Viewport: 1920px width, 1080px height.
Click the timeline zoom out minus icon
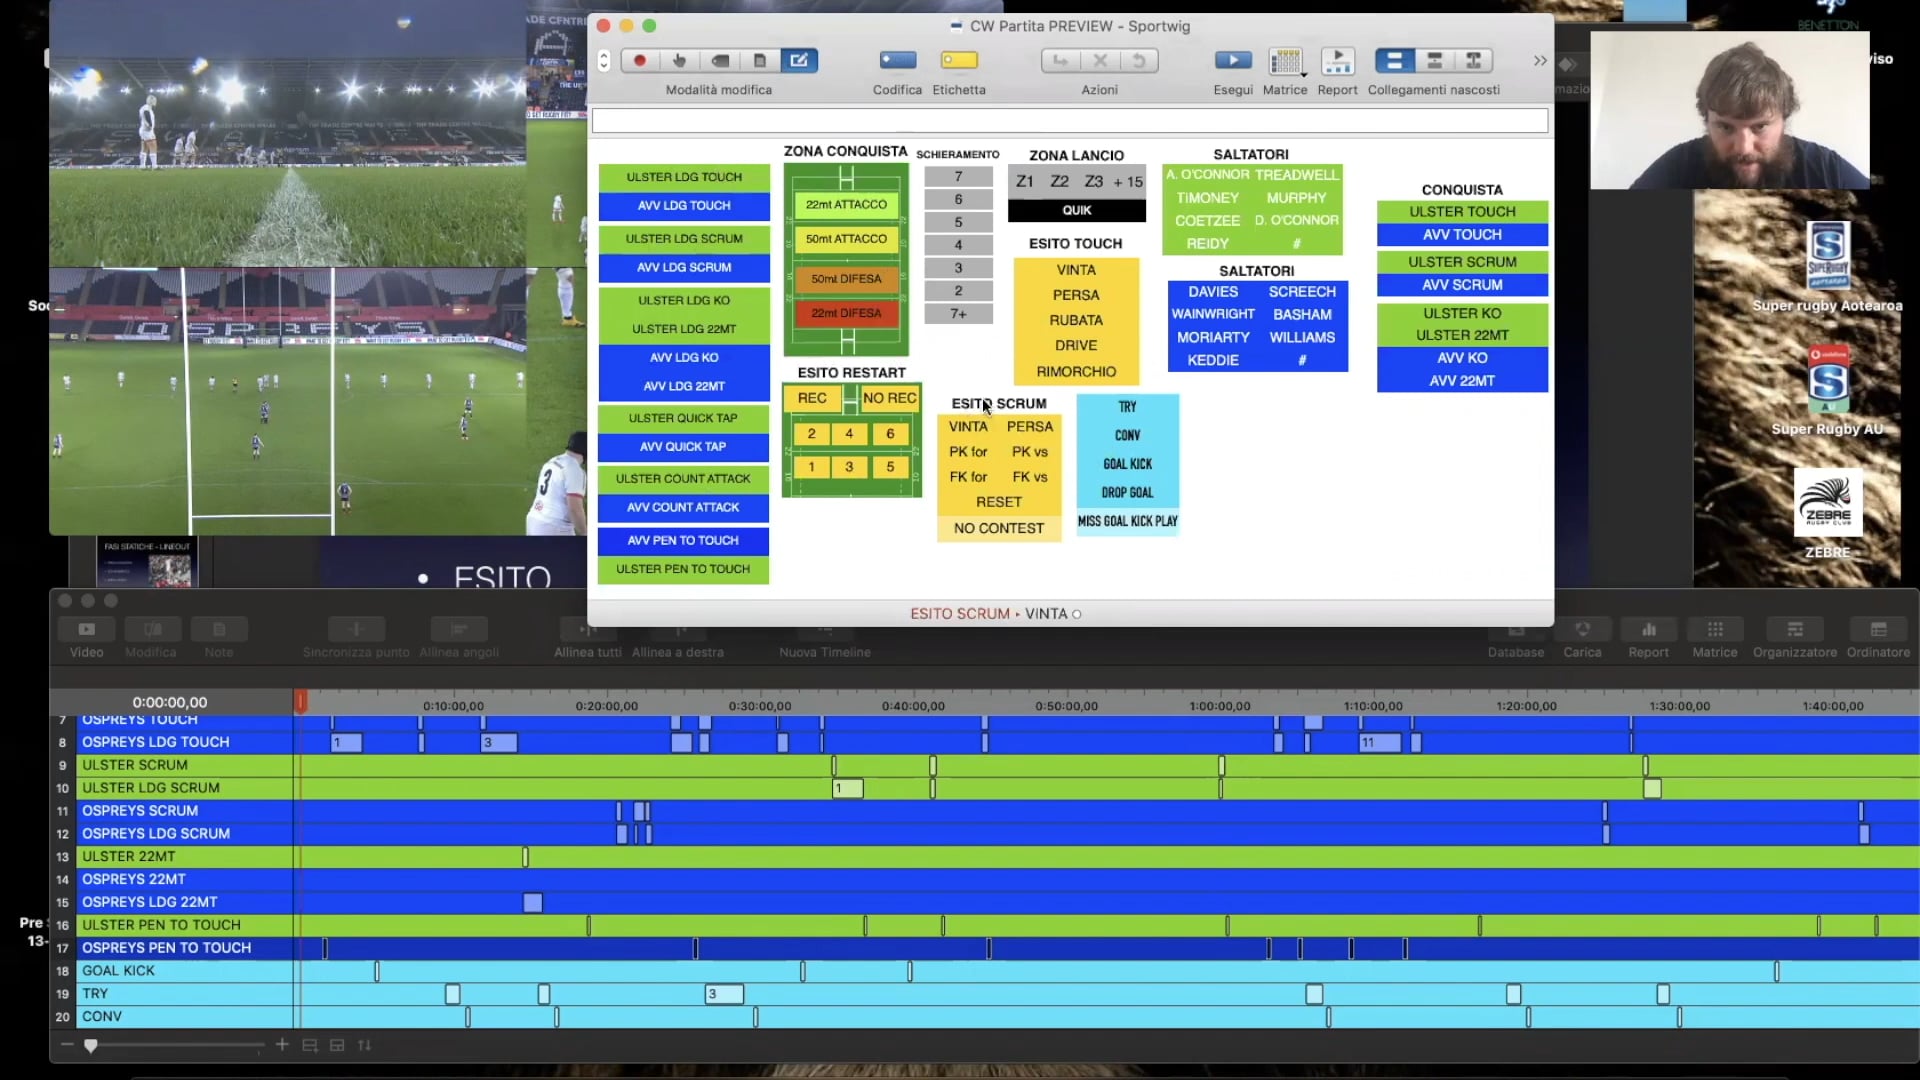(x=67, y=1045)
